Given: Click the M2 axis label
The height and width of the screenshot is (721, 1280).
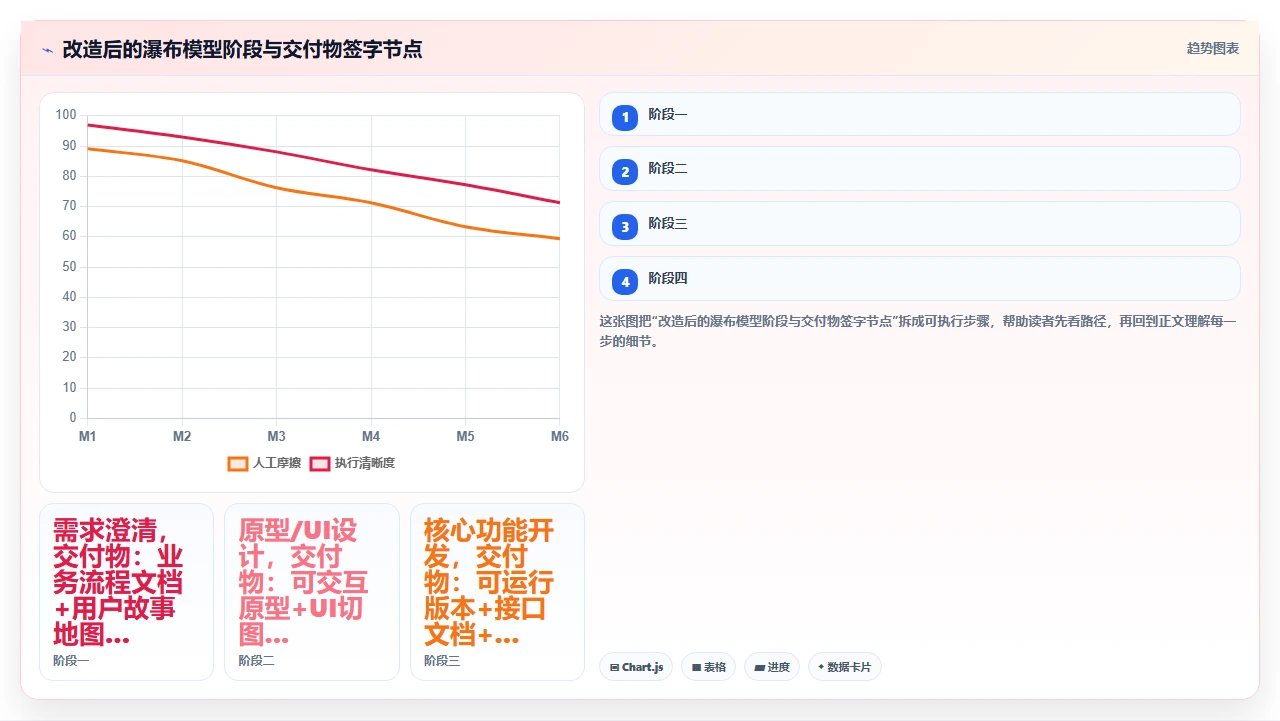Looking at the screenshot, I should click(182, 436).
